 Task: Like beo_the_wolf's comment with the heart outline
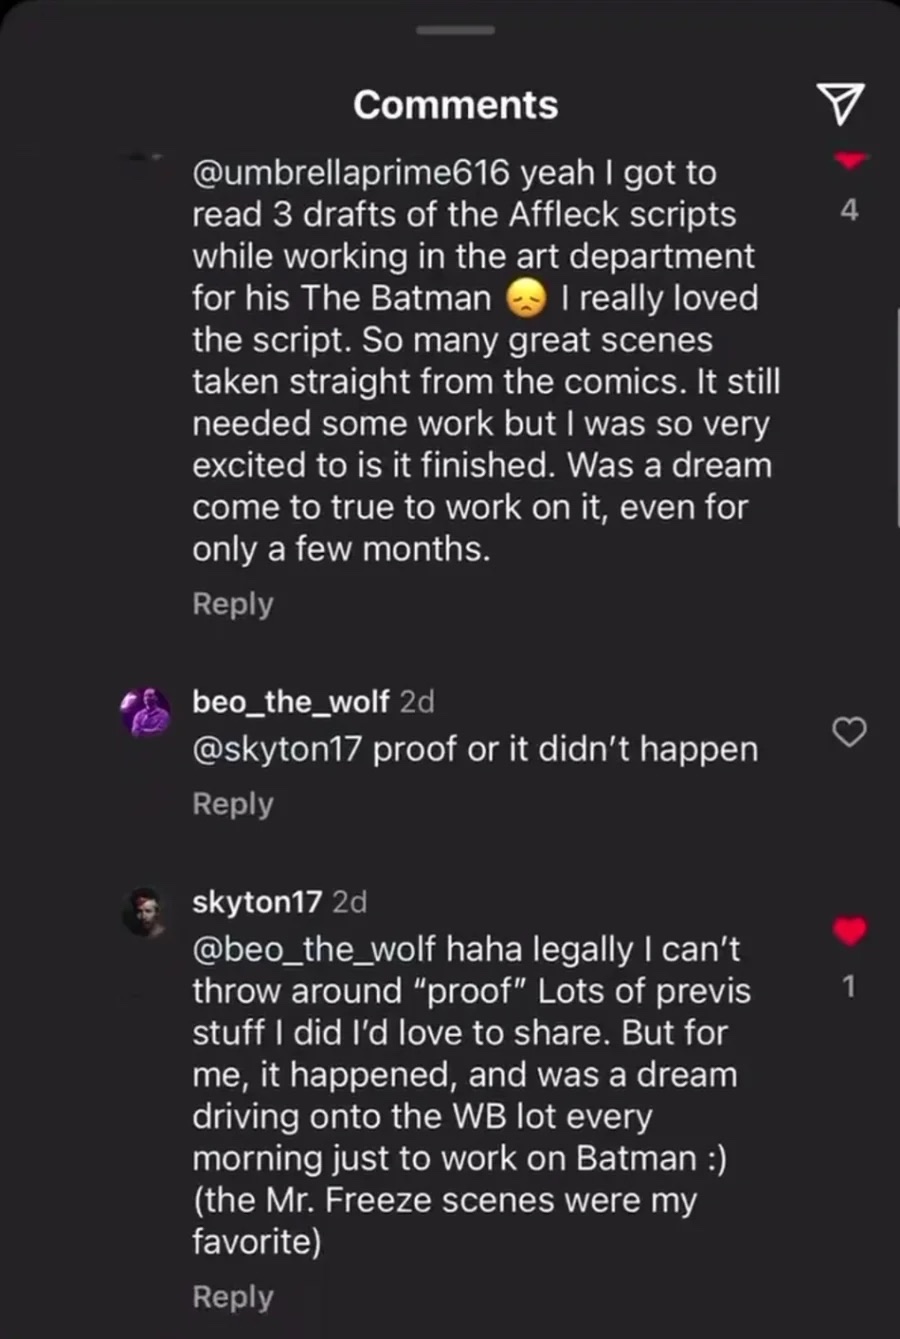(849, 732)
